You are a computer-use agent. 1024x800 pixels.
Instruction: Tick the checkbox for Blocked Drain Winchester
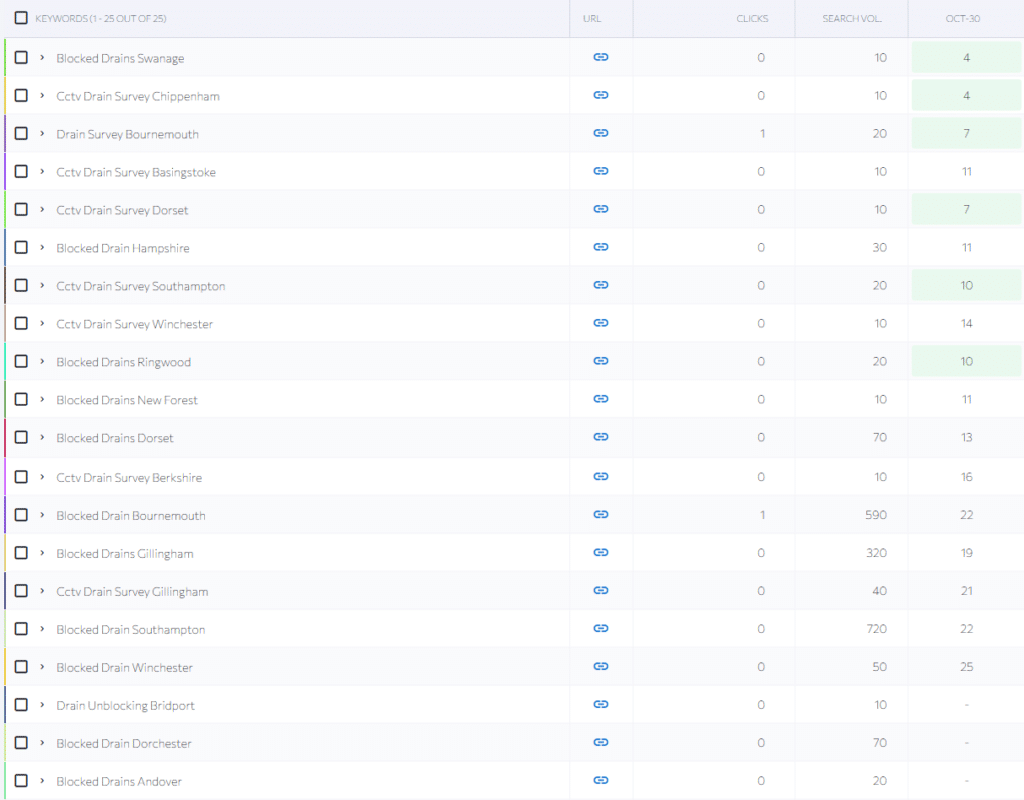point(20,667)
